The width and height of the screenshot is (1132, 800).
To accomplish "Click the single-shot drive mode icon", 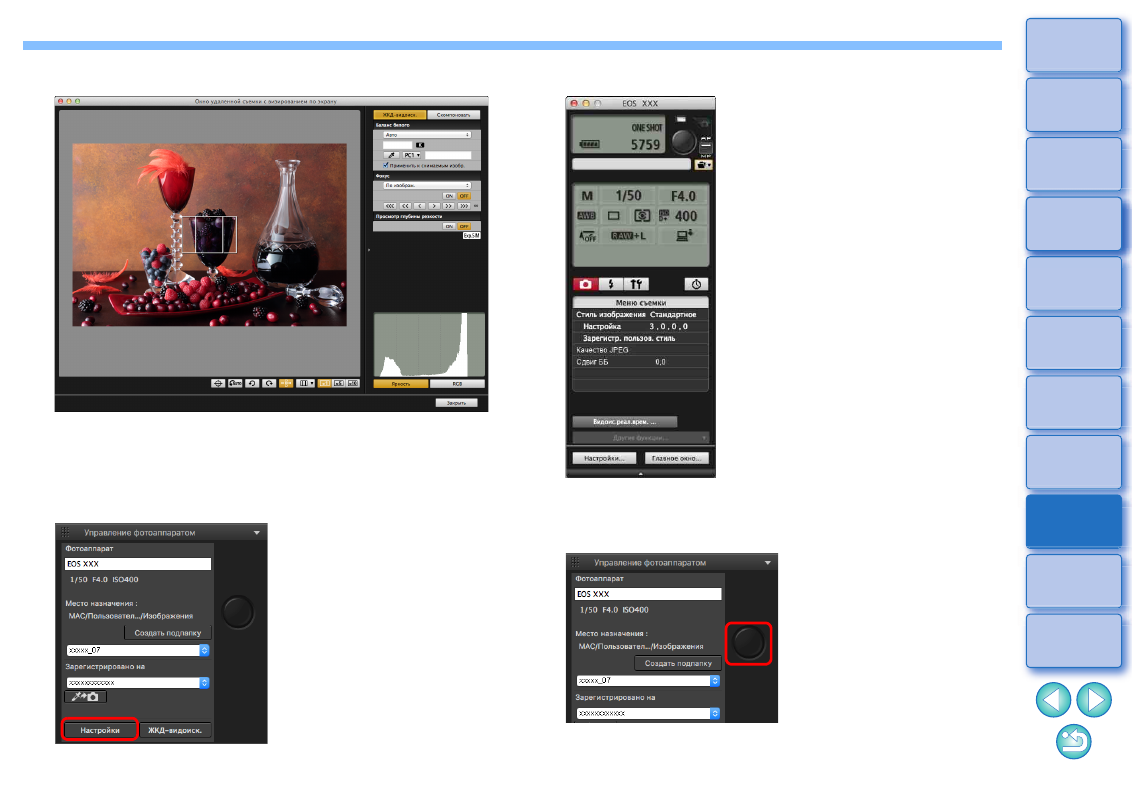I will tap(614, 216).
